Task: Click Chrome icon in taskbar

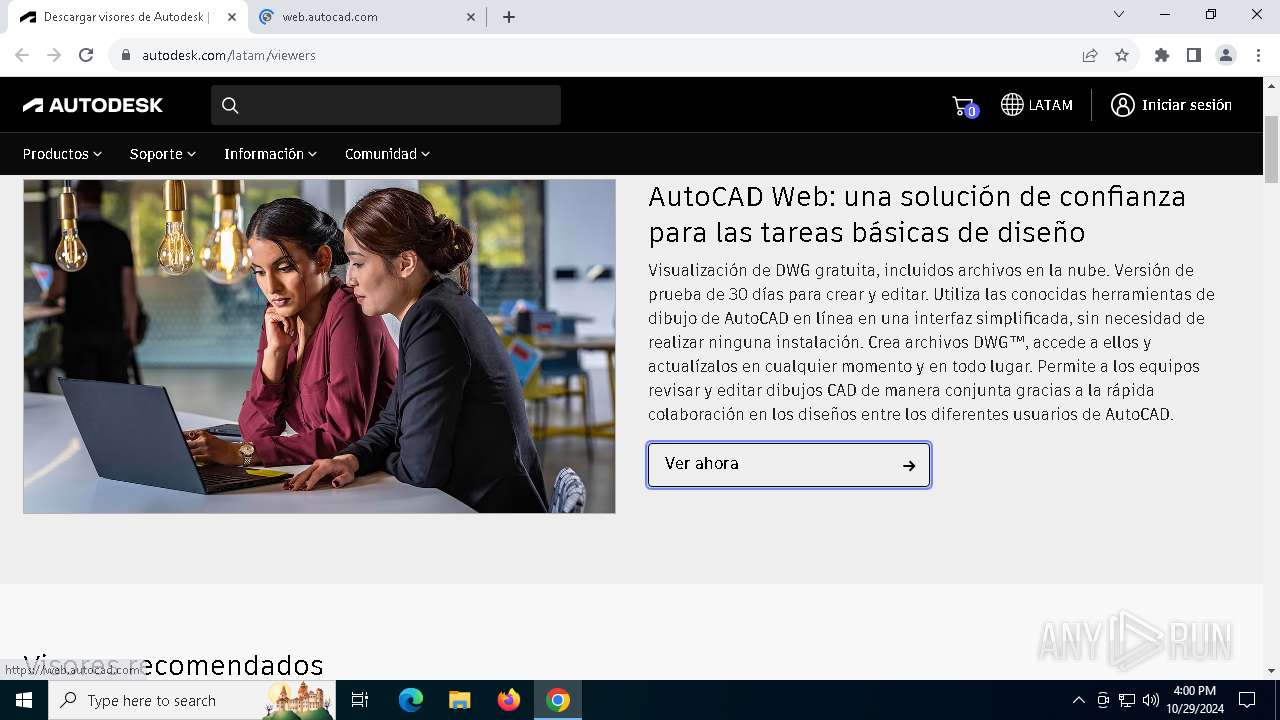Action: coord(558,700)
